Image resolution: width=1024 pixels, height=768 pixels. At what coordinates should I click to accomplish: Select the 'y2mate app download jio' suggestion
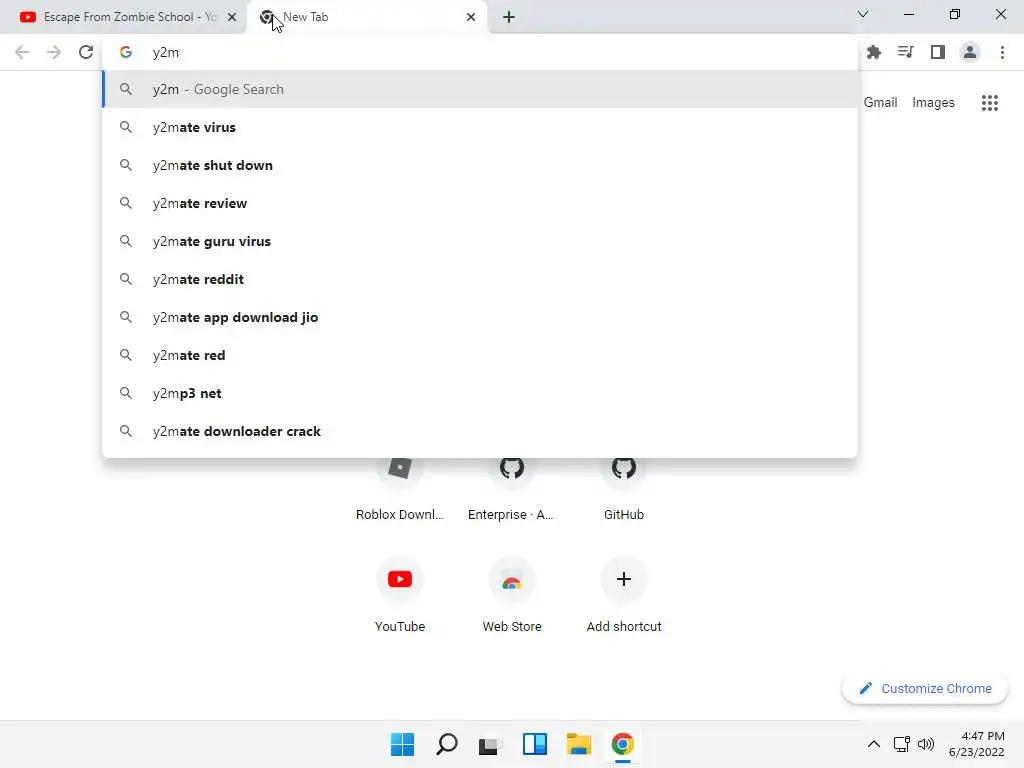click(x=480, y=317)
